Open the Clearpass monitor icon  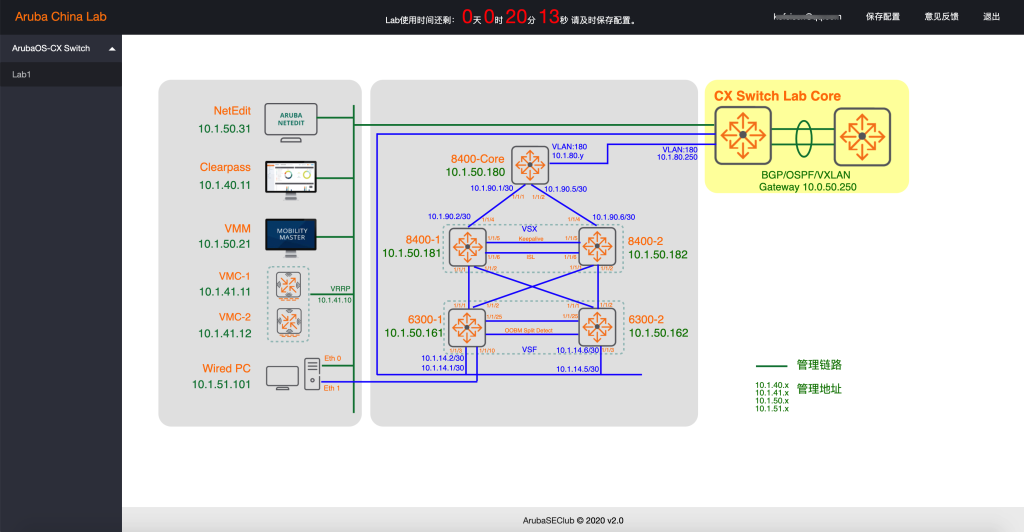pyautogui.click(x=289, y=177)
